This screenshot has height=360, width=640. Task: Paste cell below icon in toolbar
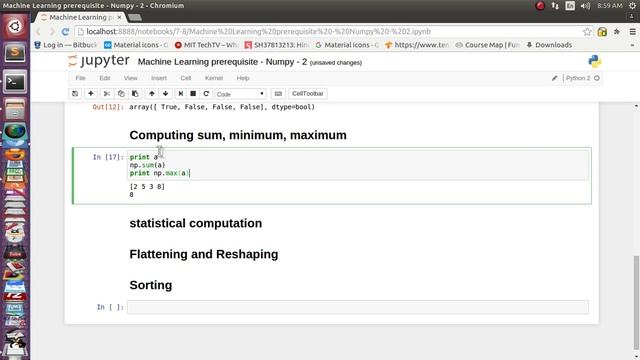[135, 93]
